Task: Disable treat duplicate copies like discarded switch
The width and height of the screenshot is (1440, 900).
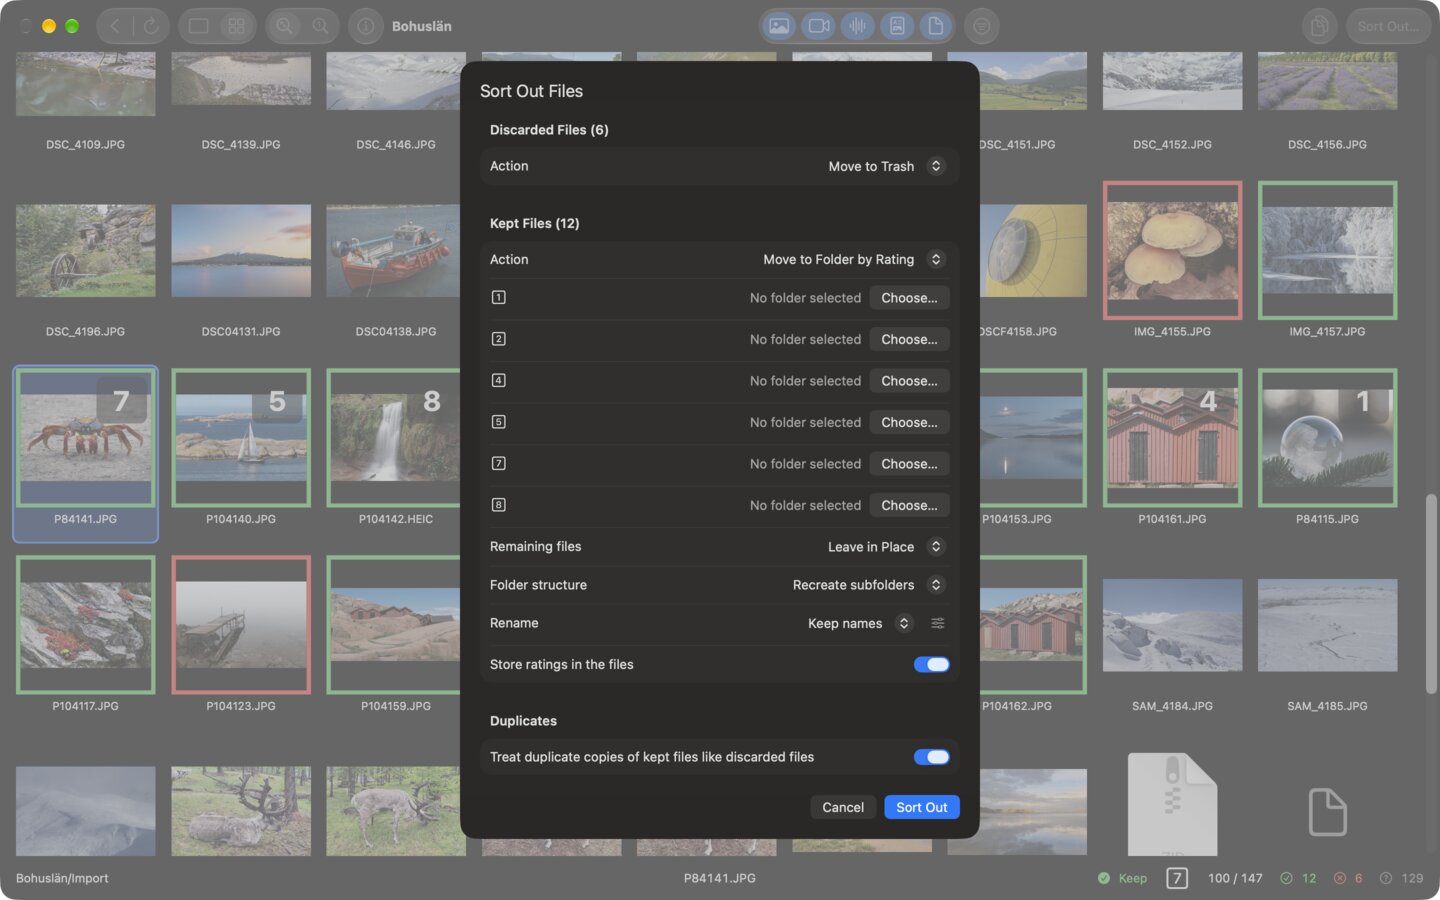Action: click(932, 757)
